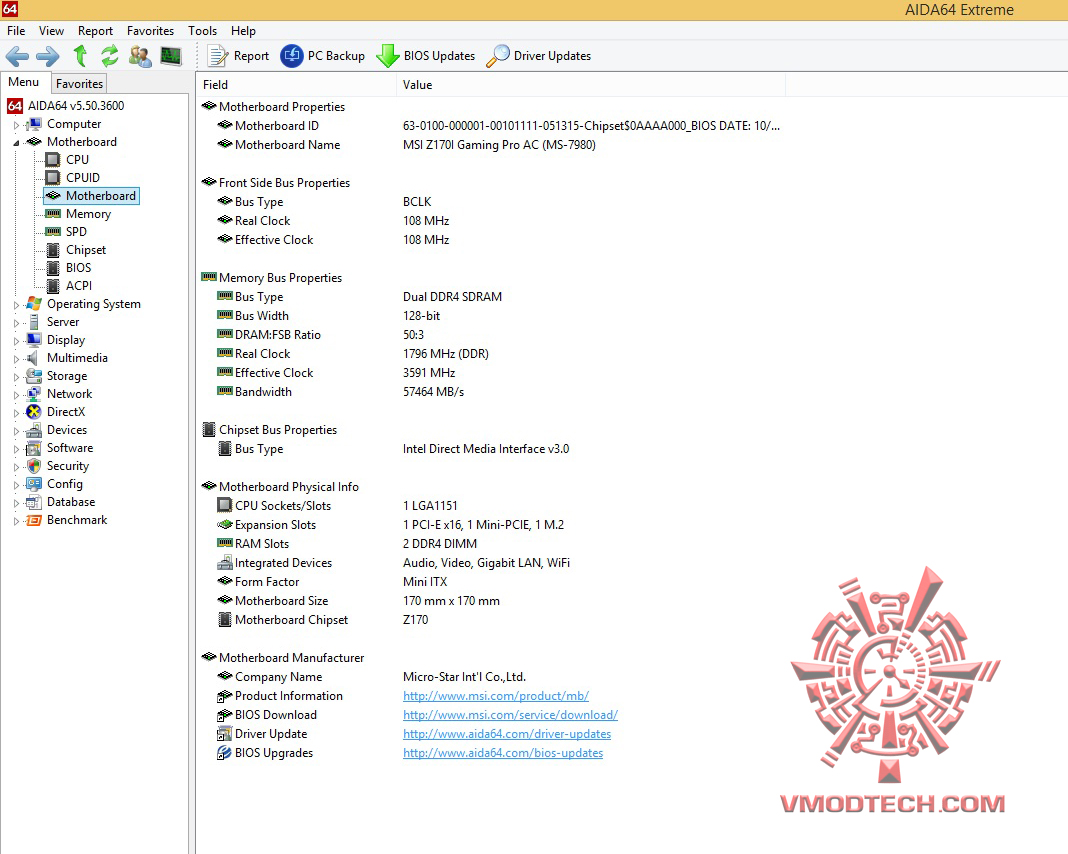Switch to the Menu tab
Image resolution: width=1068 pixels, height=854 pixels.
[24, 82]
